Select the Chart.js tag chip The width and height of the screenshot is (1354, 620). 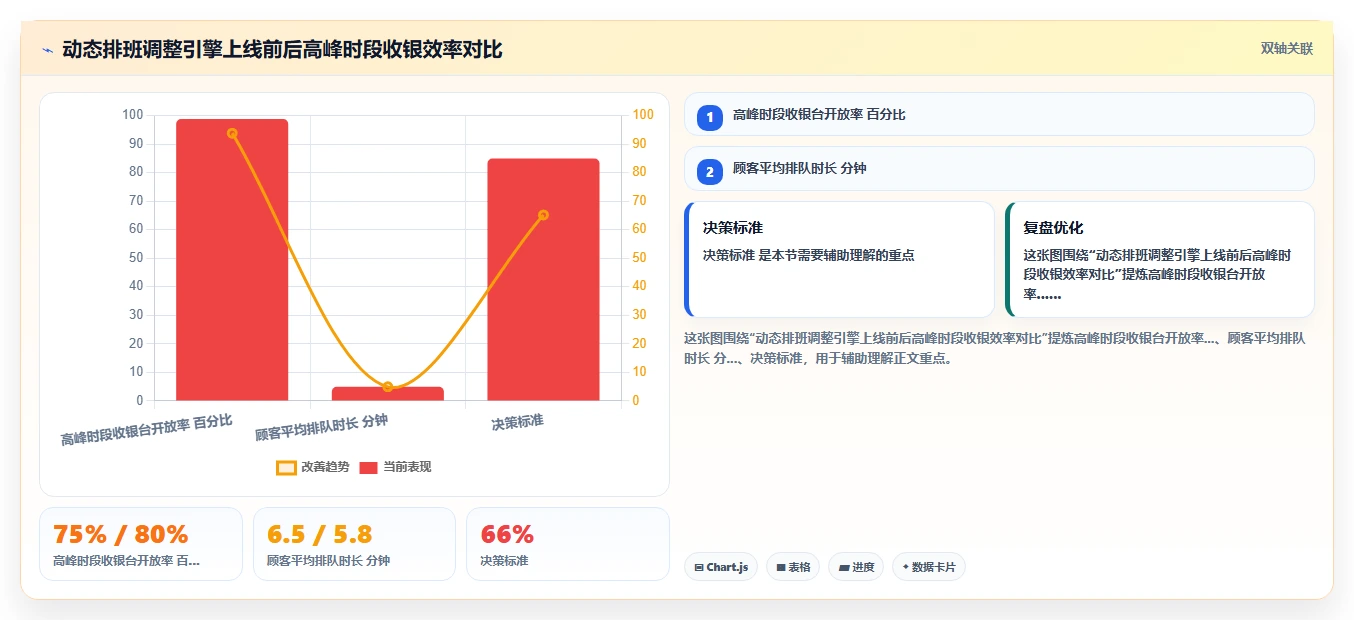coord(721,567)
